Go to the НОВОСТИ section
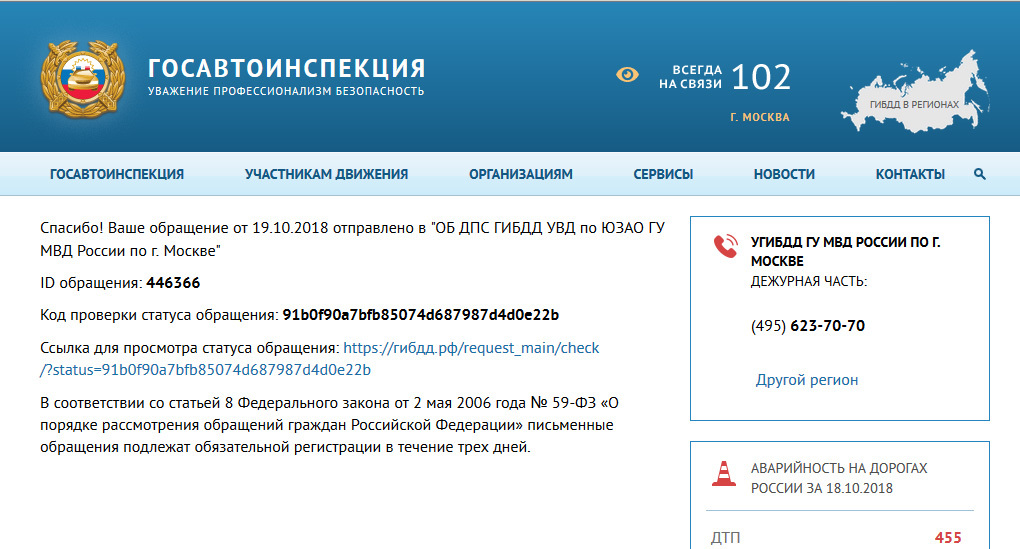1020x549 pixels. click(x=784, y=174)
